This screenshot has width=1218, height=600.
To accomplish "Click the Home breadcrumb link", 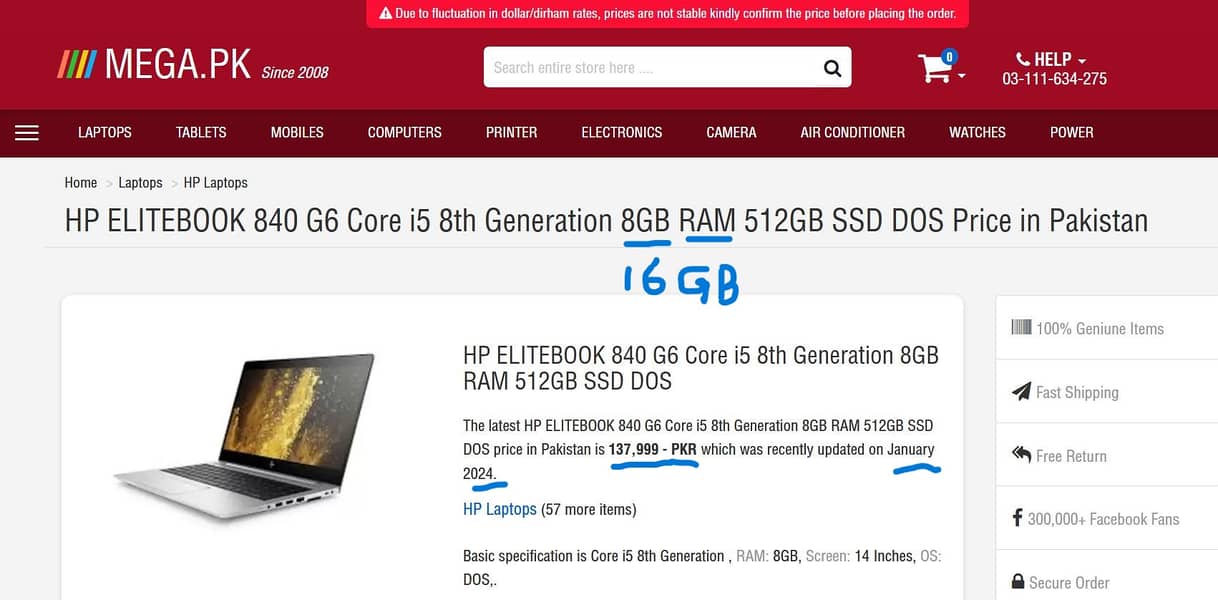I will 81,182.
